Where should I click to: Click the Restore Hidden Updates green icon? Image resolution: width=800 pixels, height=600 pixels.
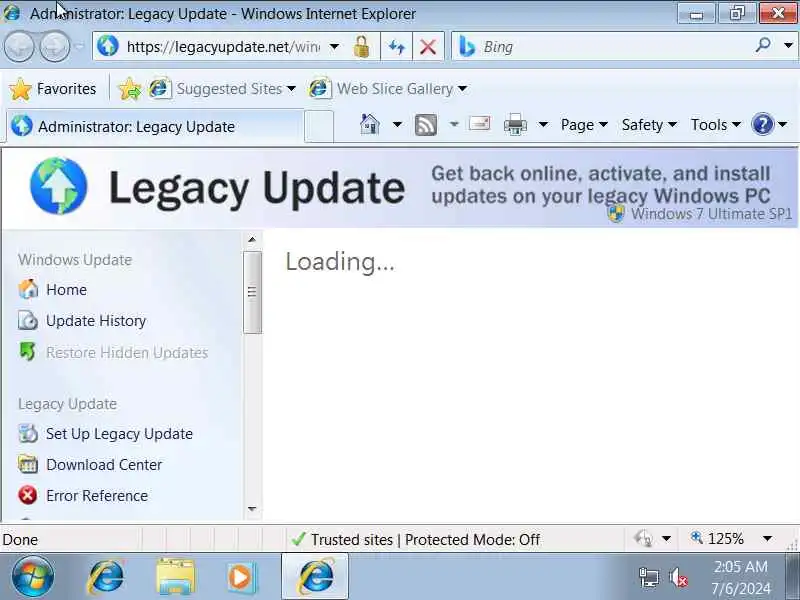(28, 352)
